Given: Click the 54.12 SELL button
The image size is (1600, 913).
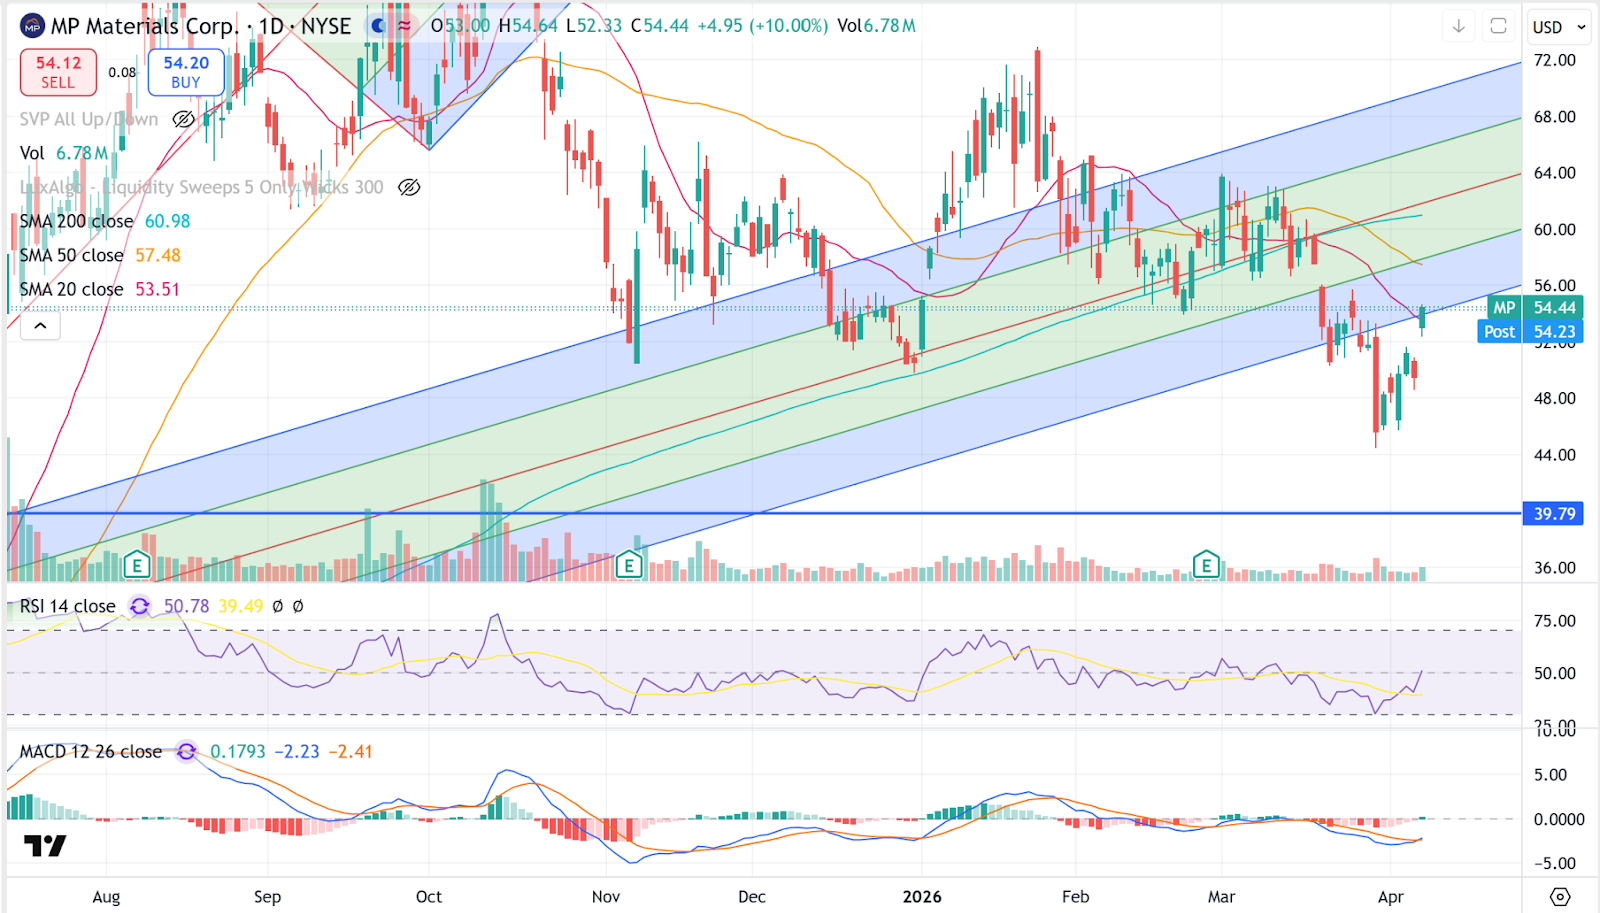Looking at the screenshot, I should (x=58, y=72).
